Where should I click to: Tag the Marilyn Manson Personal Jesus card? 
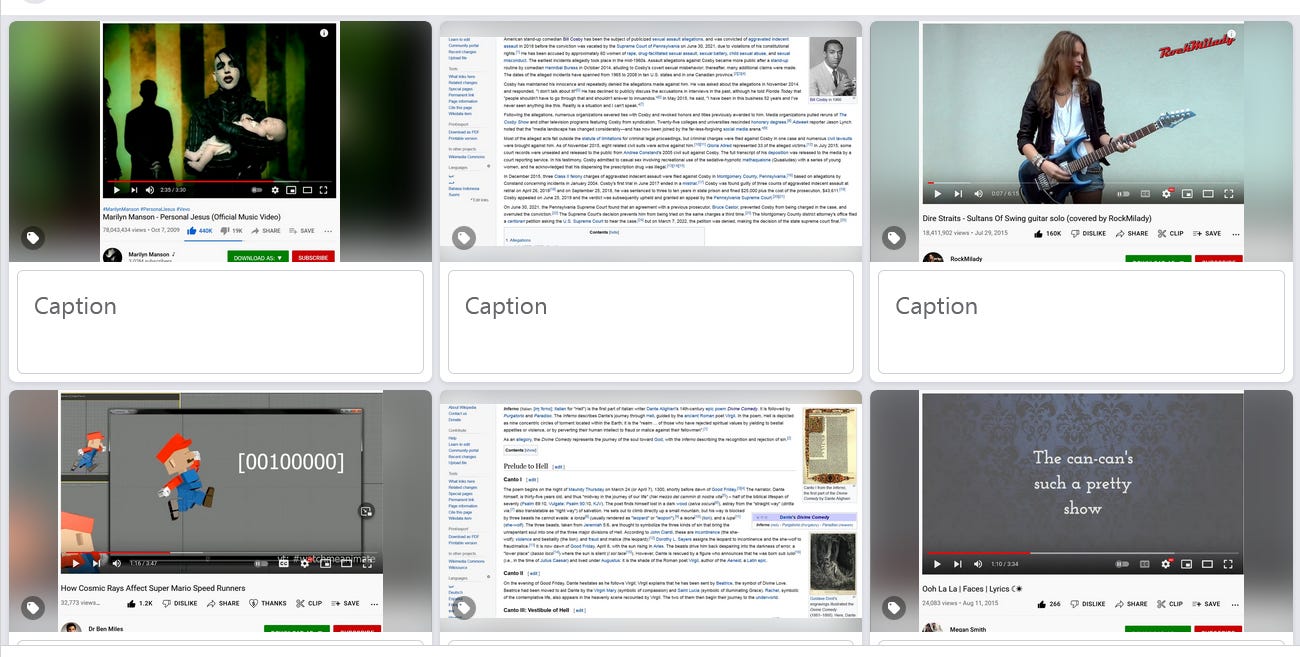[x=33, y=238]
